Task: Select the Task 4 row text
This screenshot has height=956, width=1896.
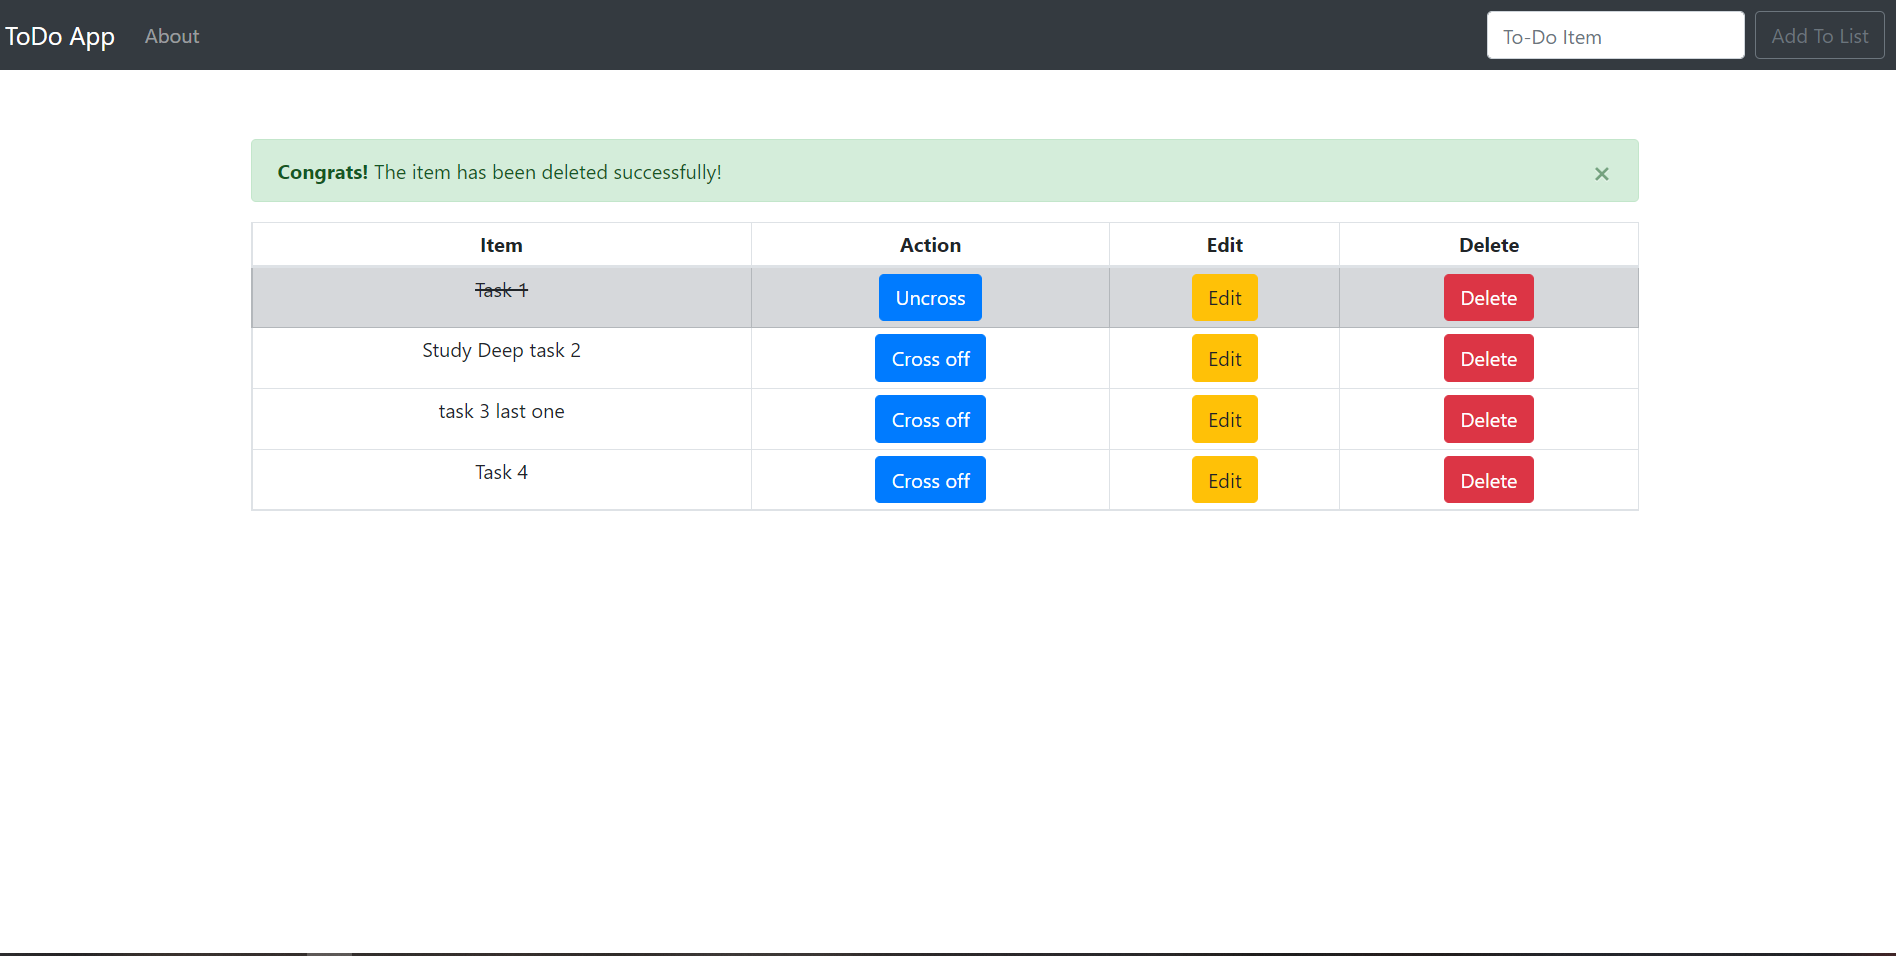Action: [501, 472]
